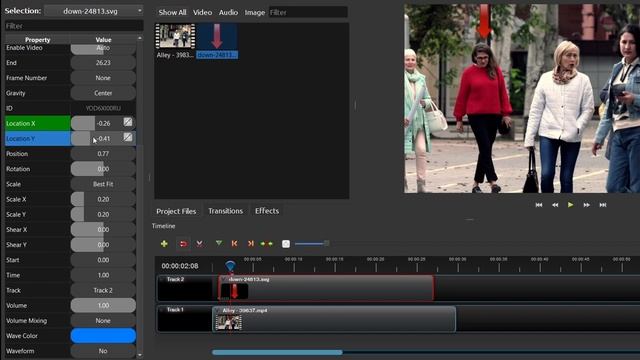Click the white zoom icon beside slider

[286, 244]
